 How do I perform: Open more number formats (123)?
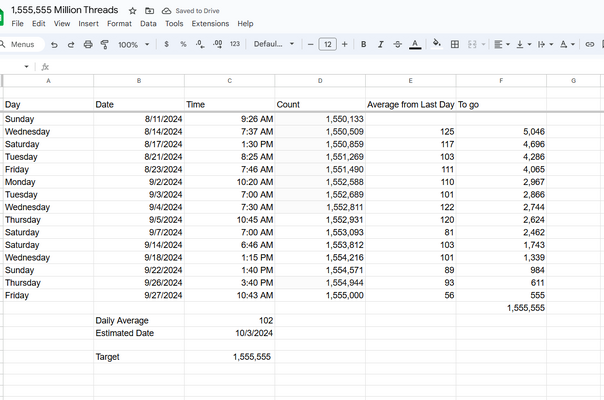pos(235,44)
